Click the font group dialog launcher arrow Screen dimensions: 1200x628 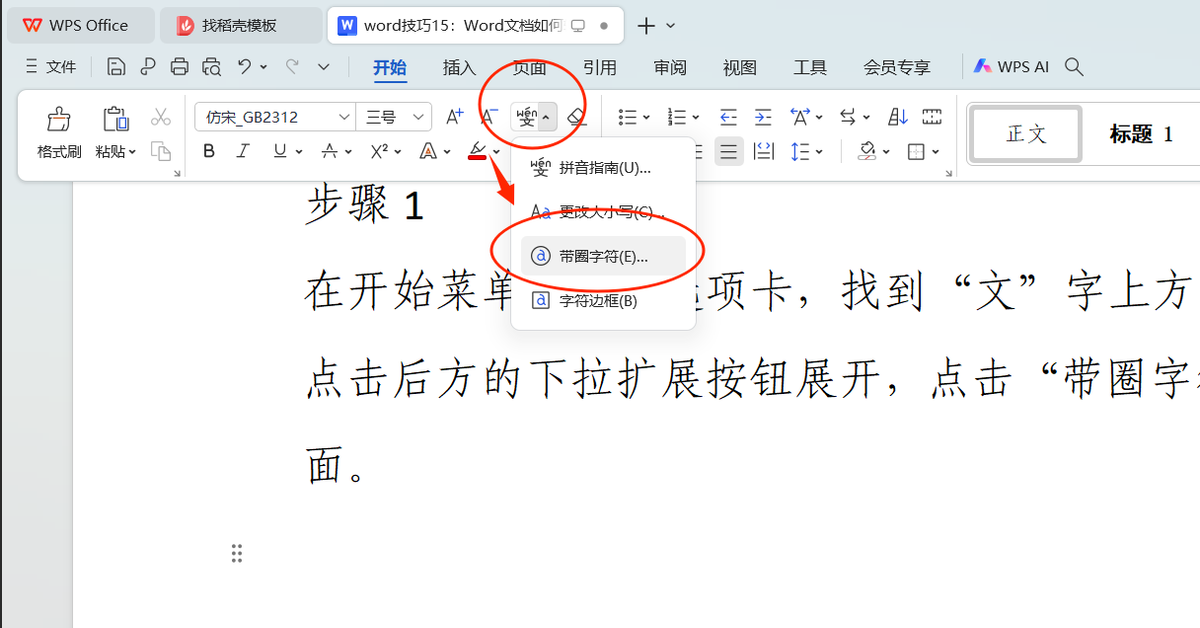click(177, 174)
